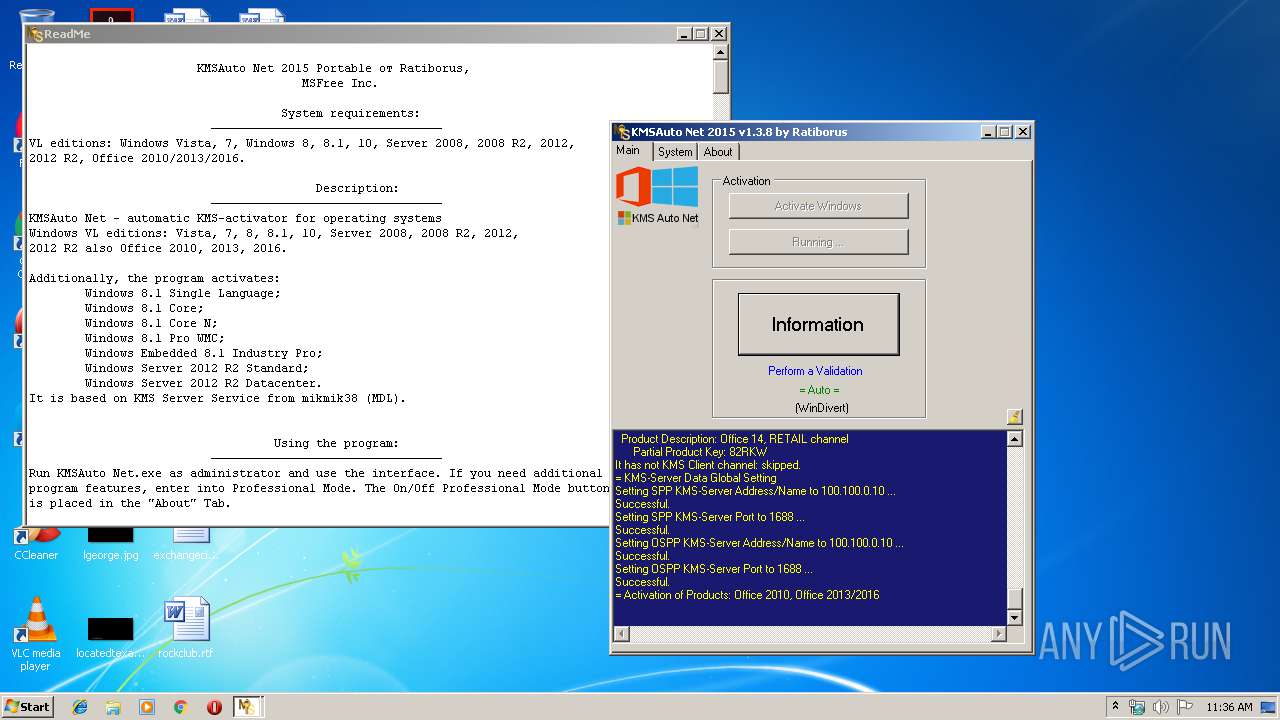Open the network icon in the system tray
The width and height of the screenshot is (1280, 720).
pyautogui.click(x=1137, y=707)
